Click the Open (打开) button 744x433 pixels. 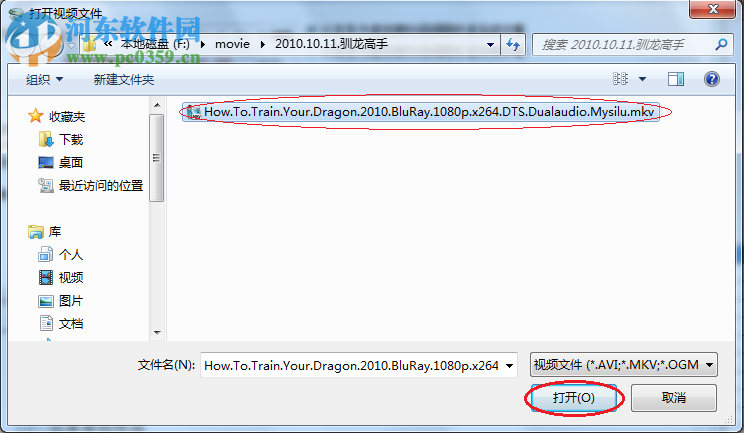[x=574, y=397]
